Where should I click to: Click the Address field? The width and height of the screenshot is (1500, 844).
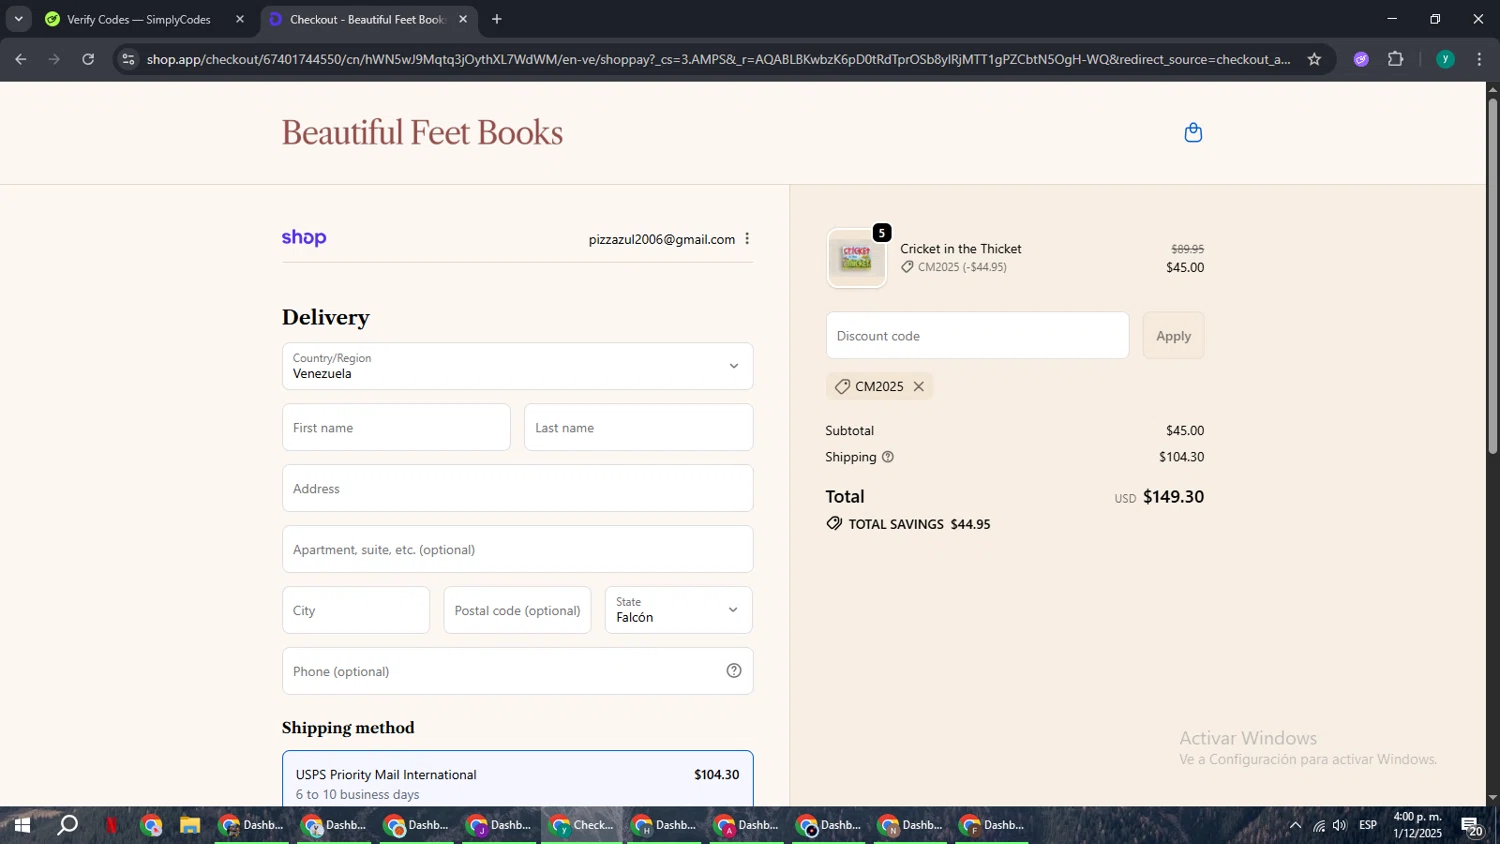tap(517, 488)
